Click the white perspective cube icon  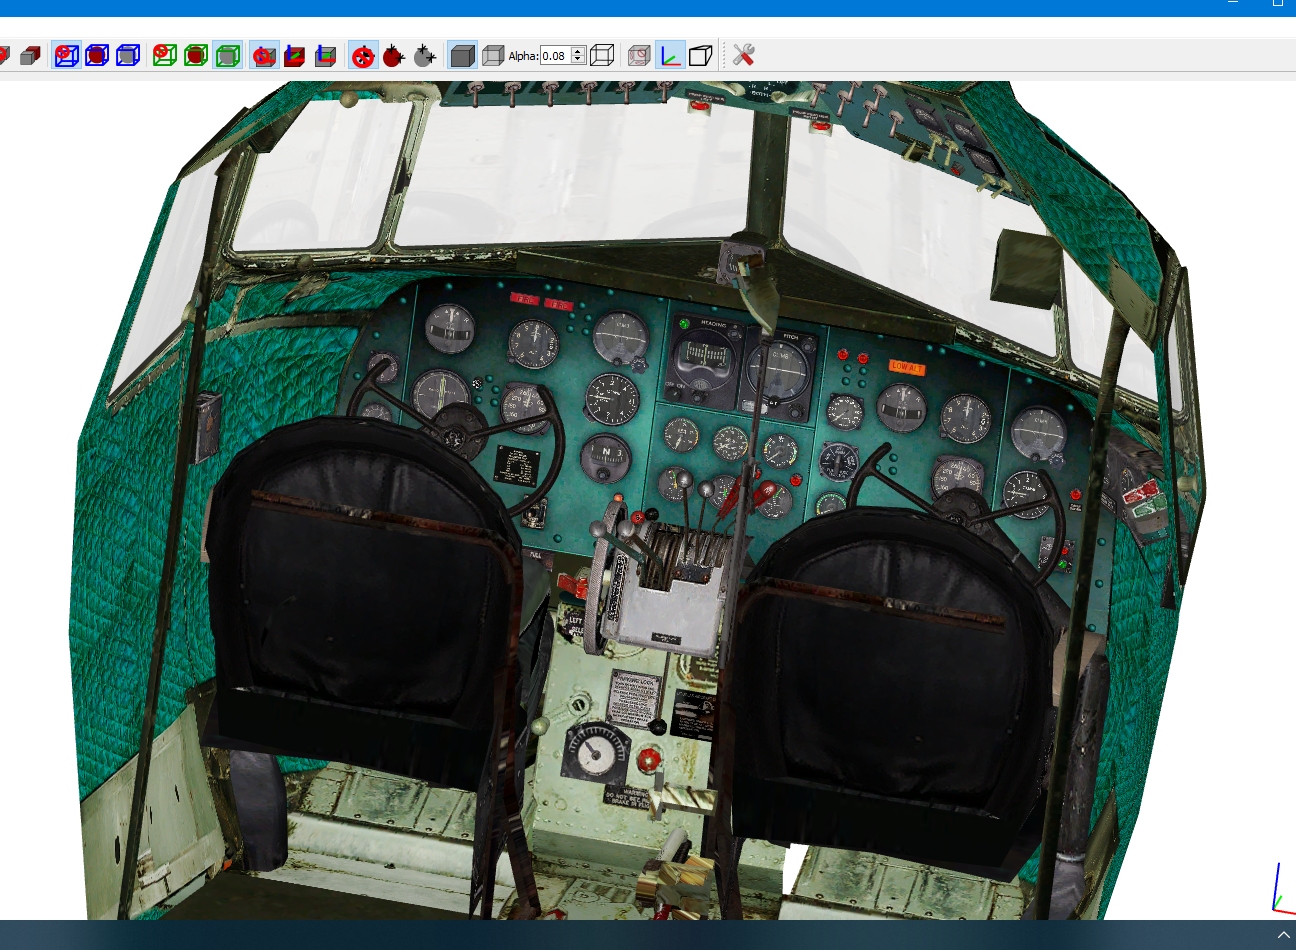[701, 55]
